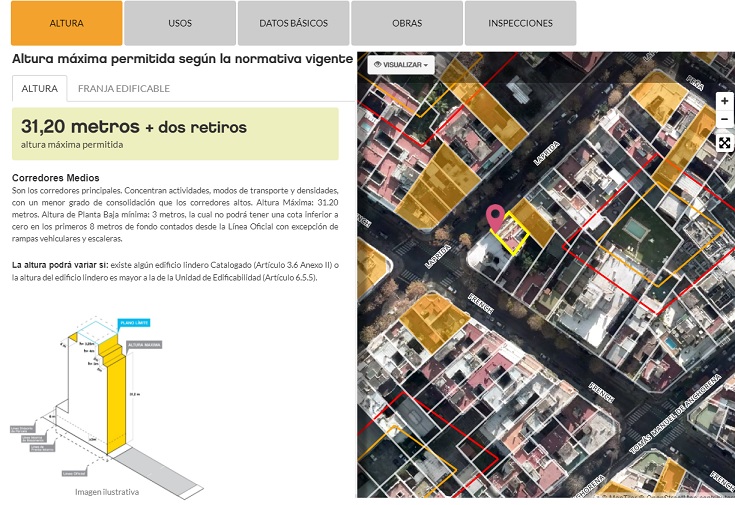Click the pink location pin marker

(x=494, y=215)
